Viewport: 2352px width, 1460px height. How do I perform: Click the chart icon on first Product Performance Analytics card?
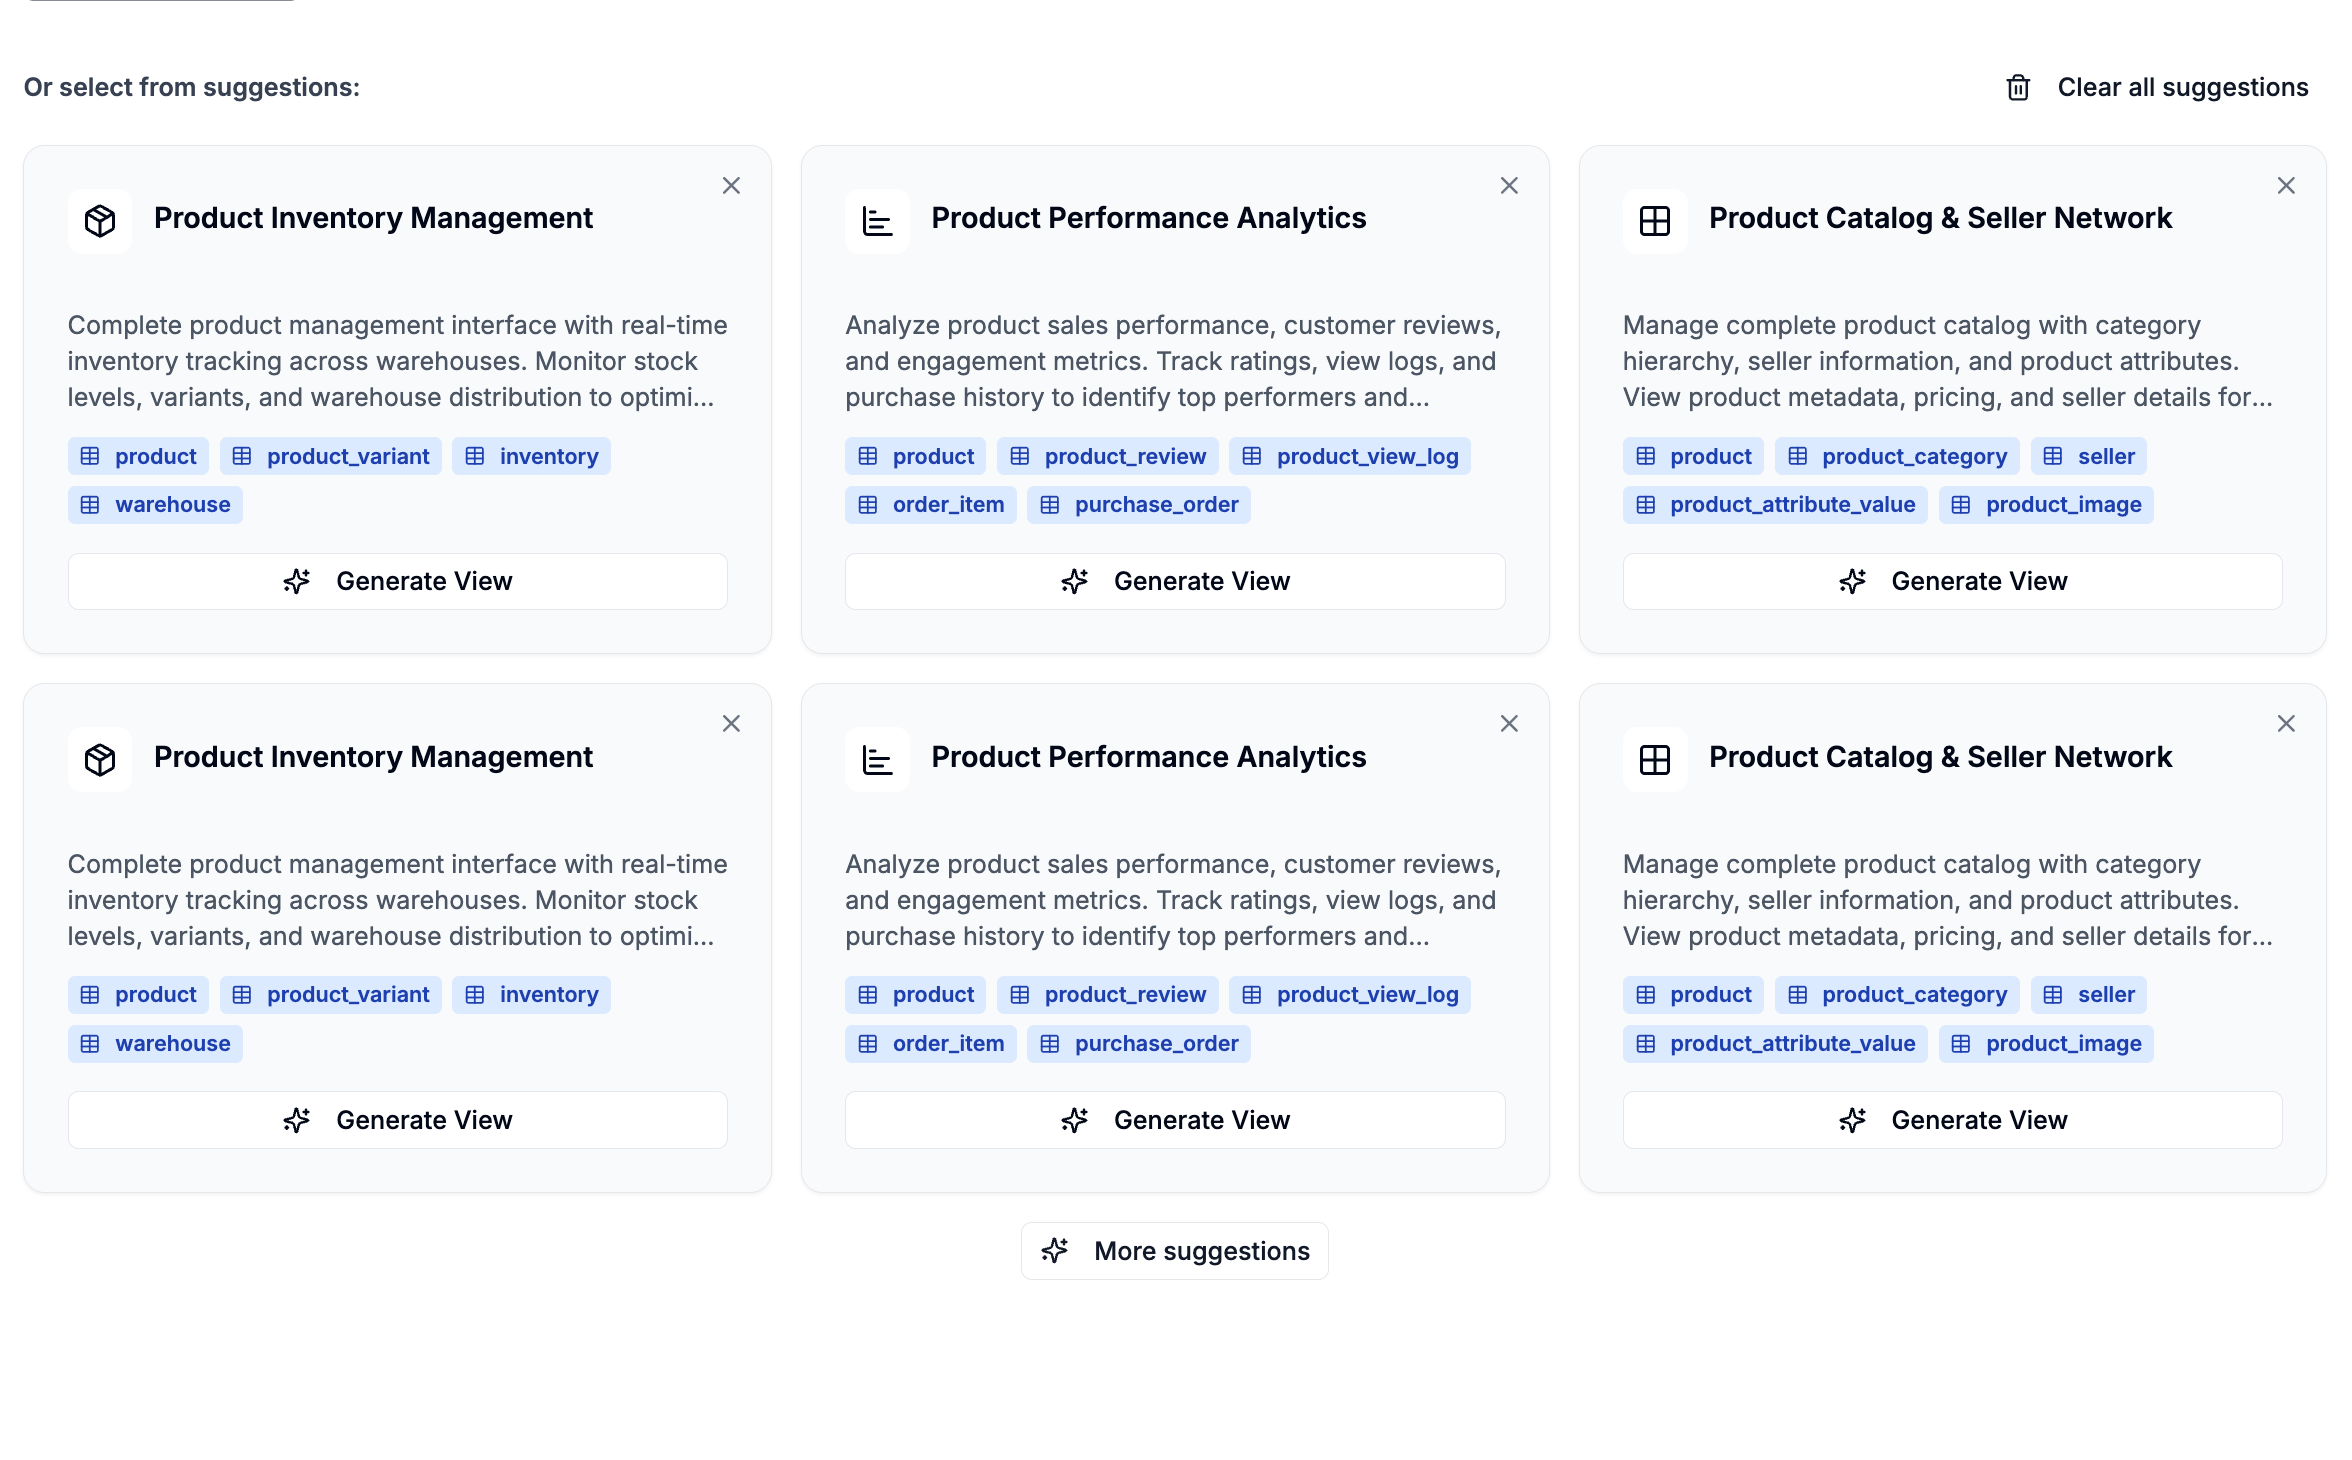pos(877,220)
